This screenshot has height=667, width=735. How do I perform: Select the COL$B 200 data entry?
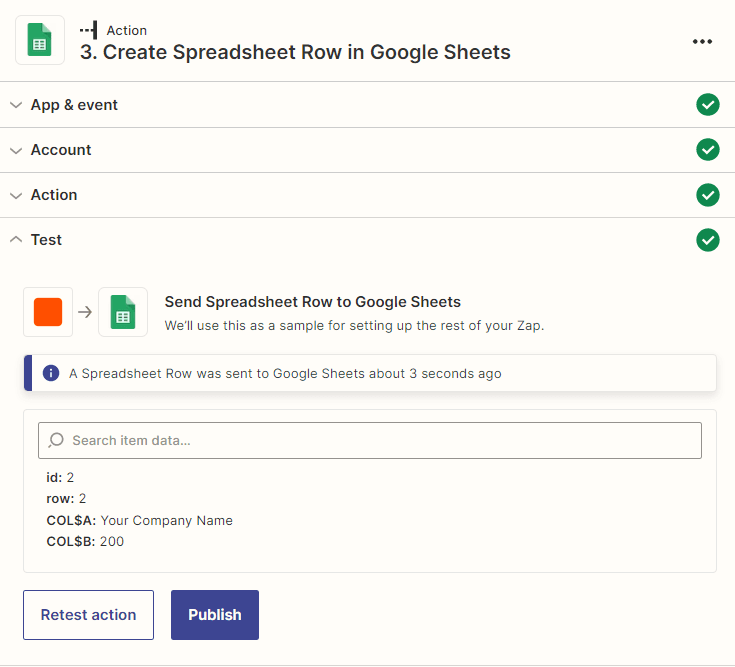point(85,541)
